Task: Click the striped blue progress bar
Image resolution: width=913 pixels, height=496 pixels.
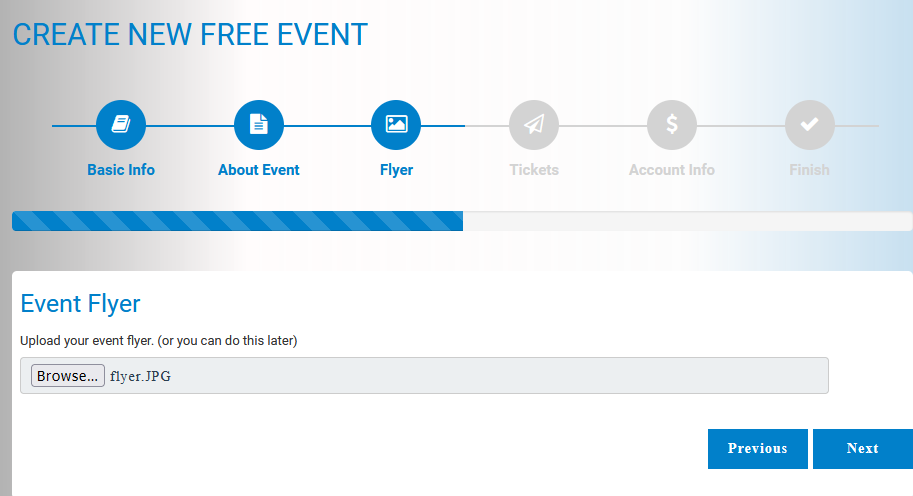Action: click(x=238, y=221)
